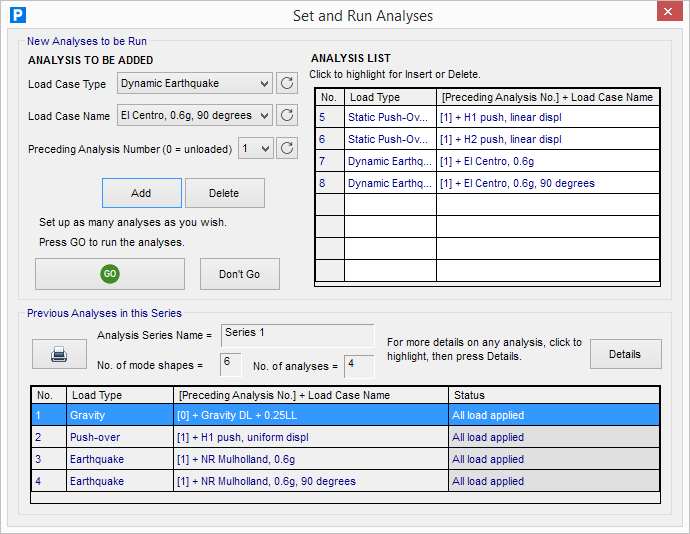
Task: Click the printer icon button
Action: coord(59,354)
